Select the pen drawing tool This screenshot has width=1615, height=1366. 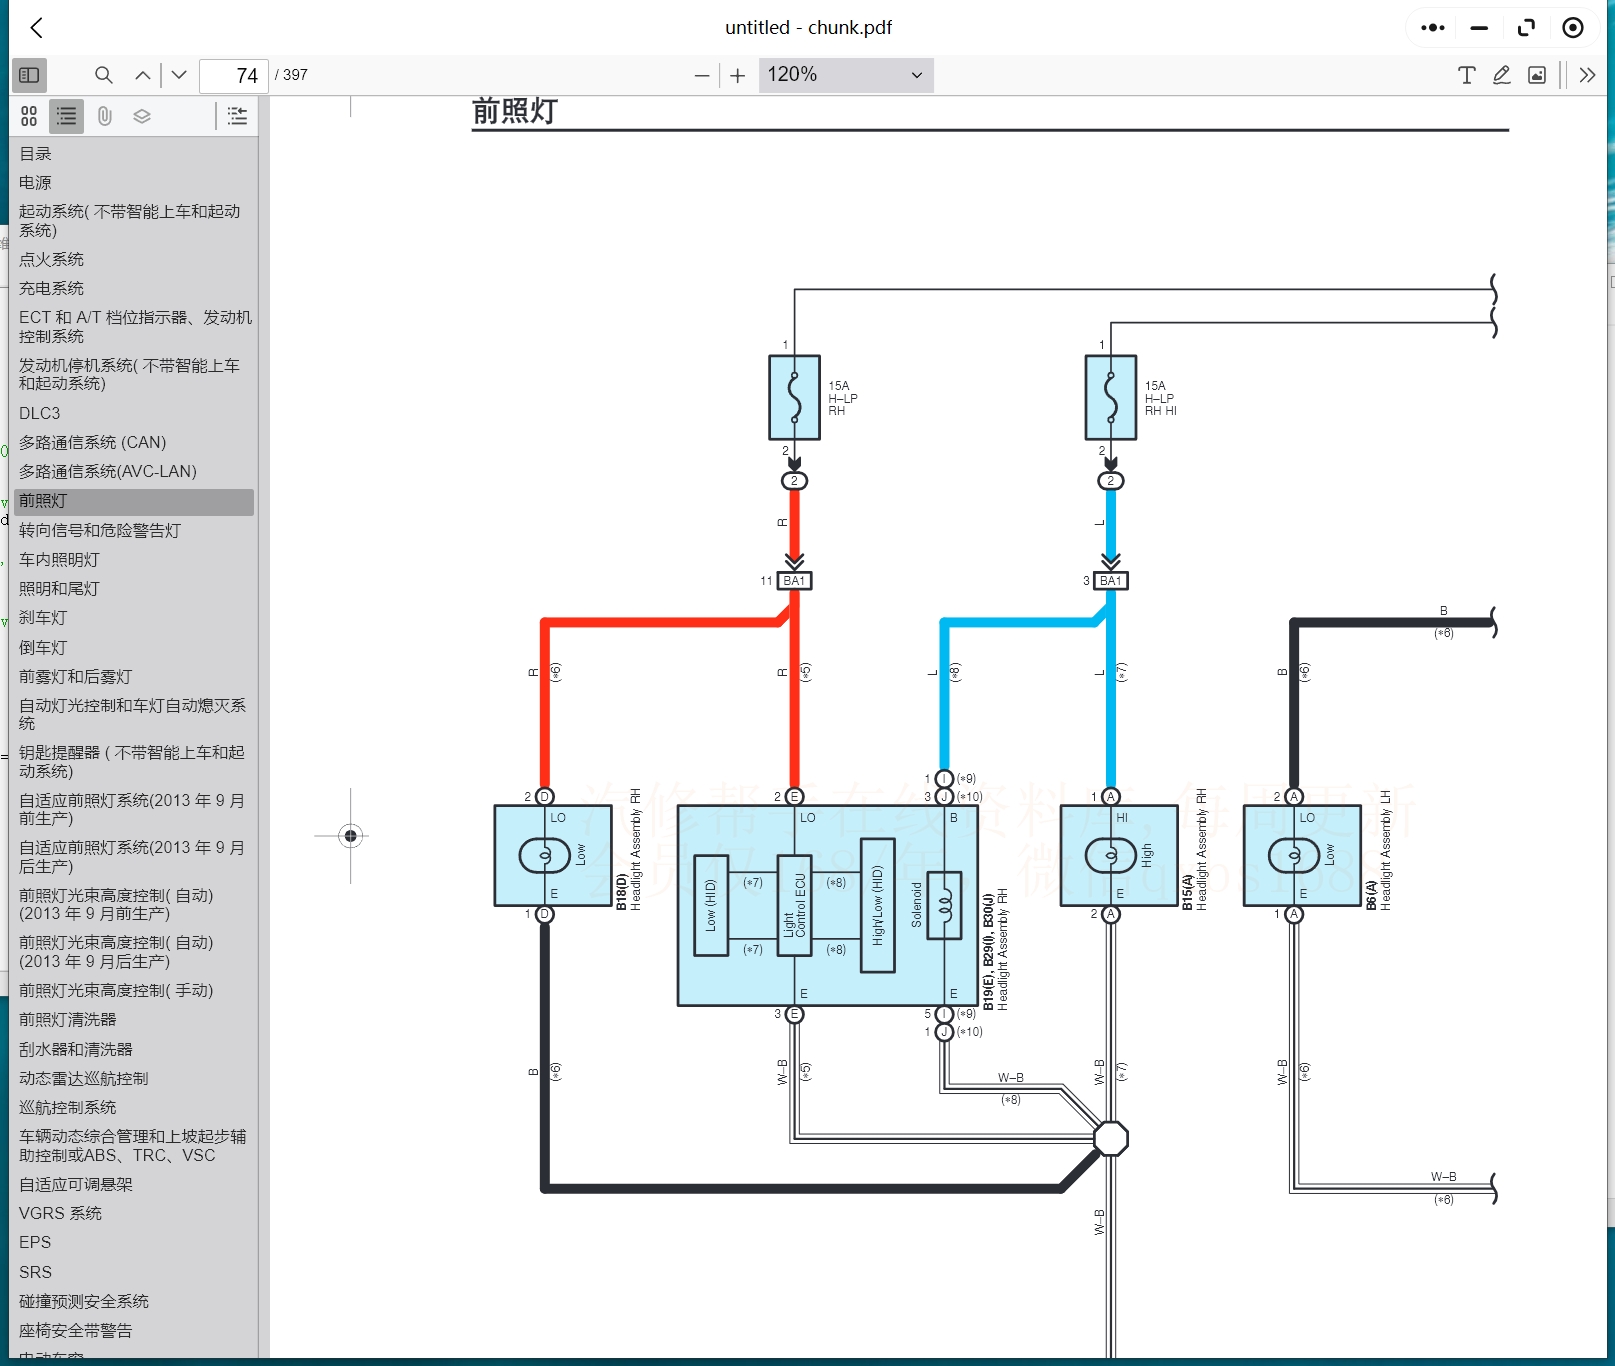pos(1501,75)
